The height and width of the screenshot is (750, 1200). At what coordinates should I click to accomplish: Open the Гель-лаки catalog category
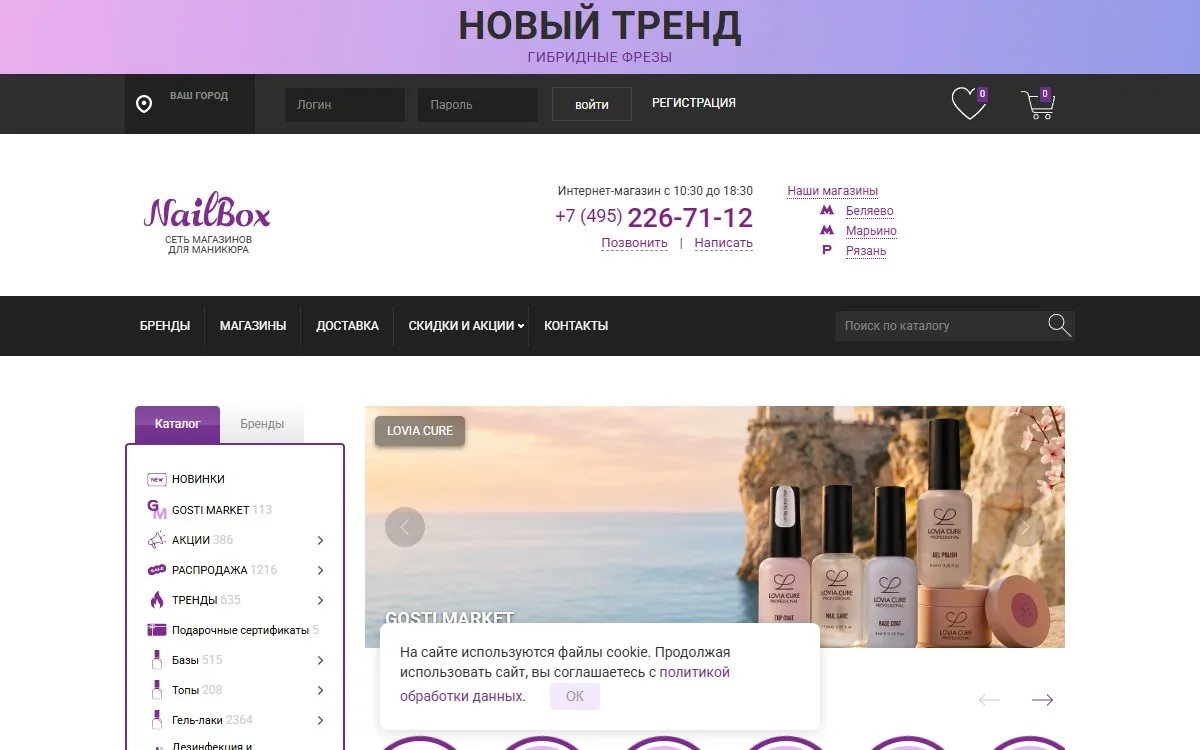click(198, 720)
